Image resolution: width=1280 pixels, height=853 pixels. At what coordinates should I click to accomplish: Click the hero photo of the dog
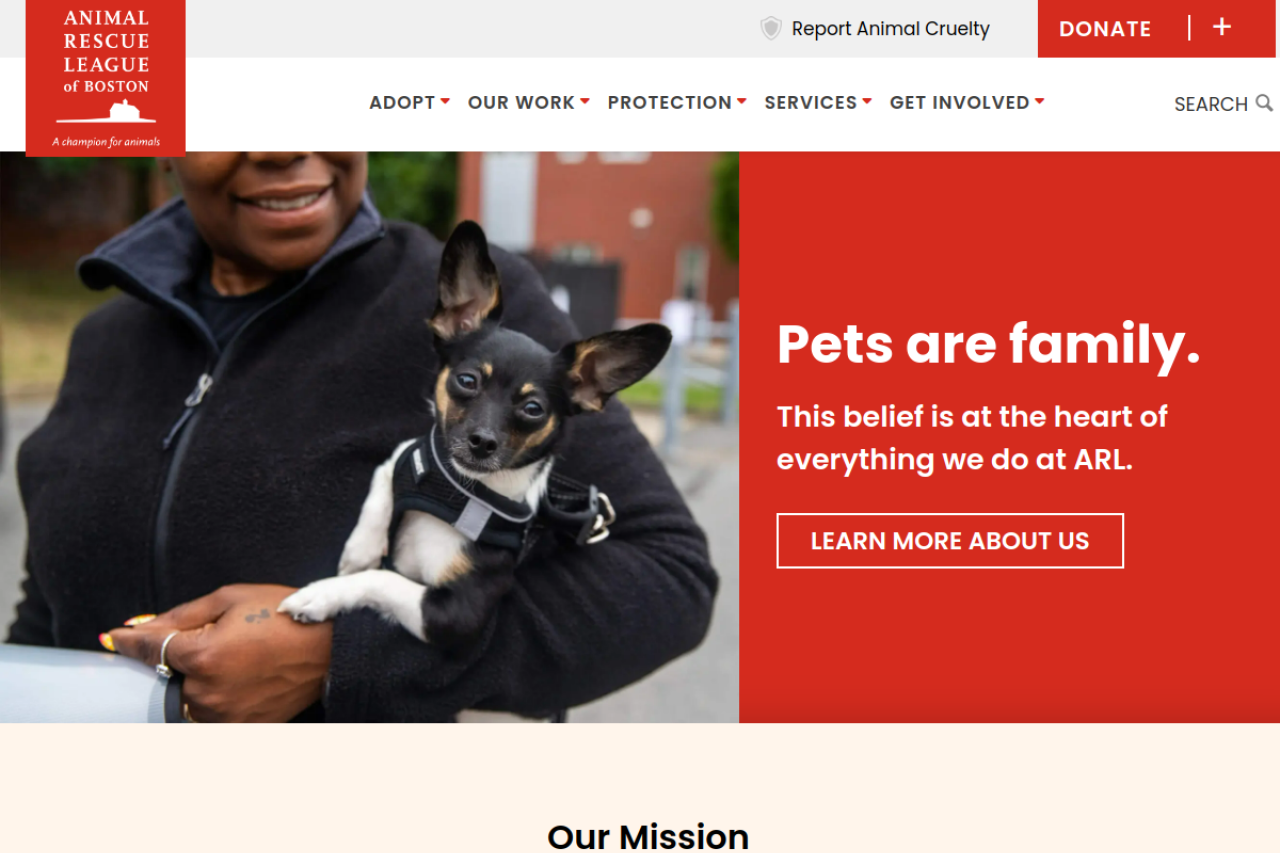[x=369, y=437]
